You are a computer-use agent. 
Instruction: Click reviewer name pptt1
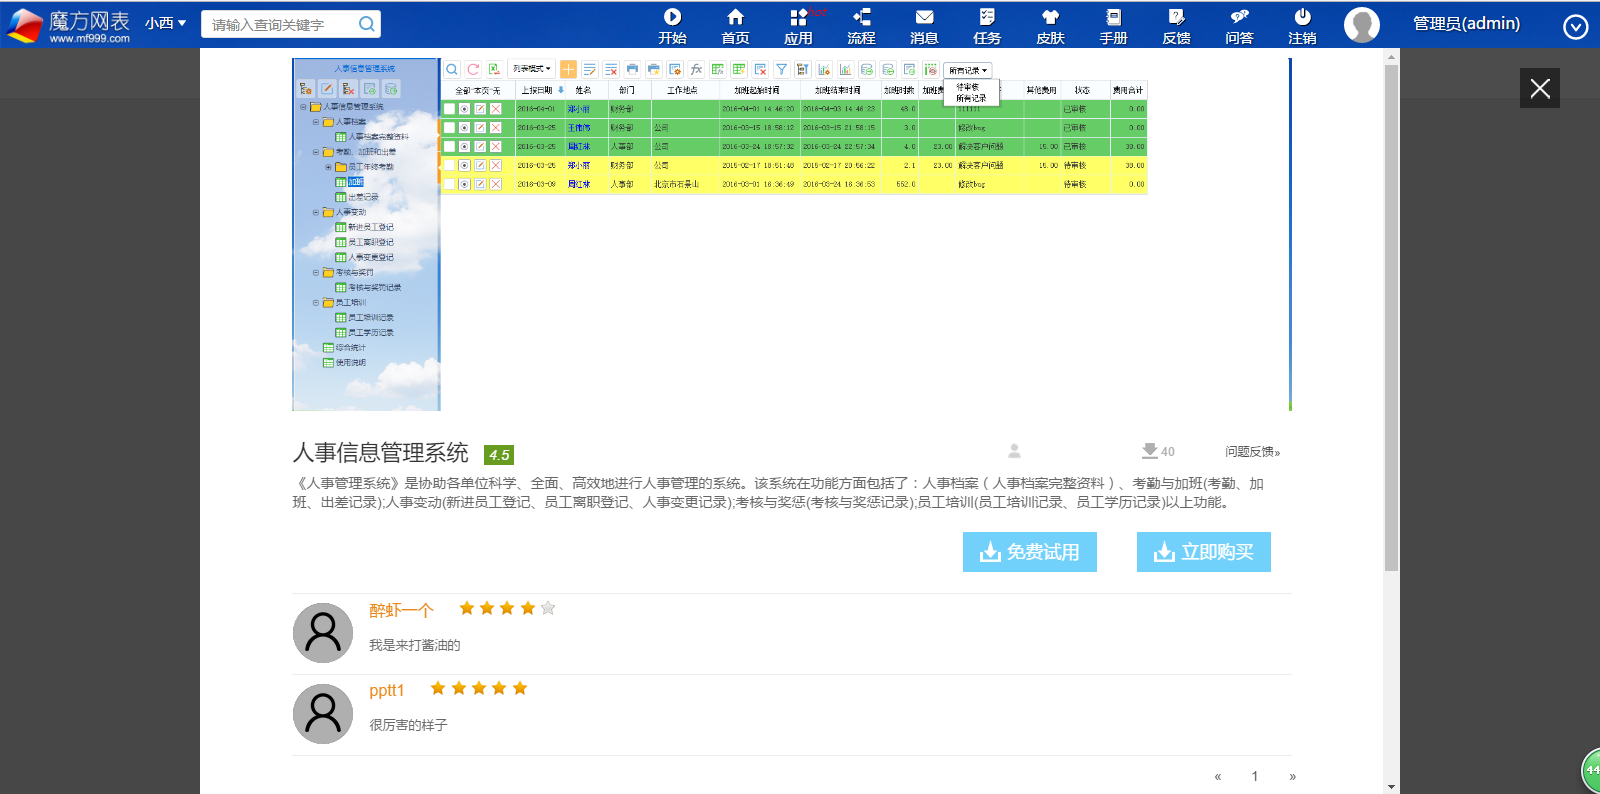387,690
